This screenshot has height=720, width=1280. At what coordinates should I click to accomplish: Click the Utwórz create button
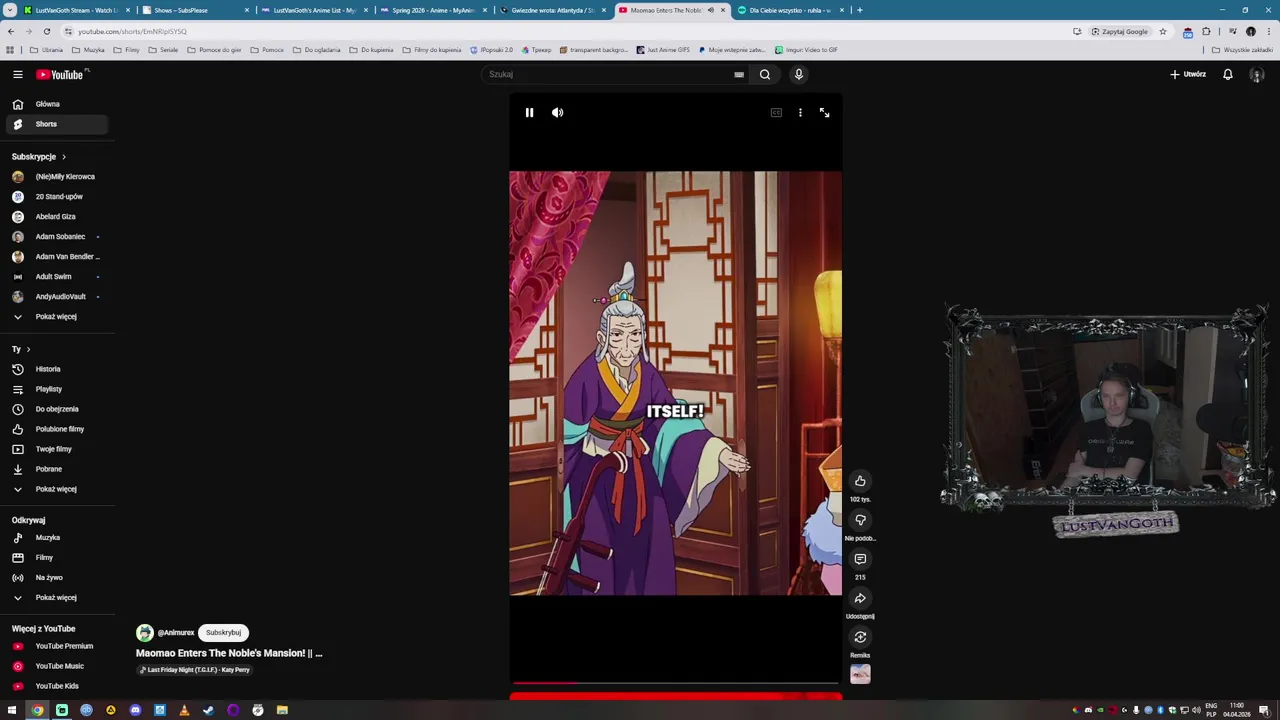pyautogui.click(x=1188, y=74)
